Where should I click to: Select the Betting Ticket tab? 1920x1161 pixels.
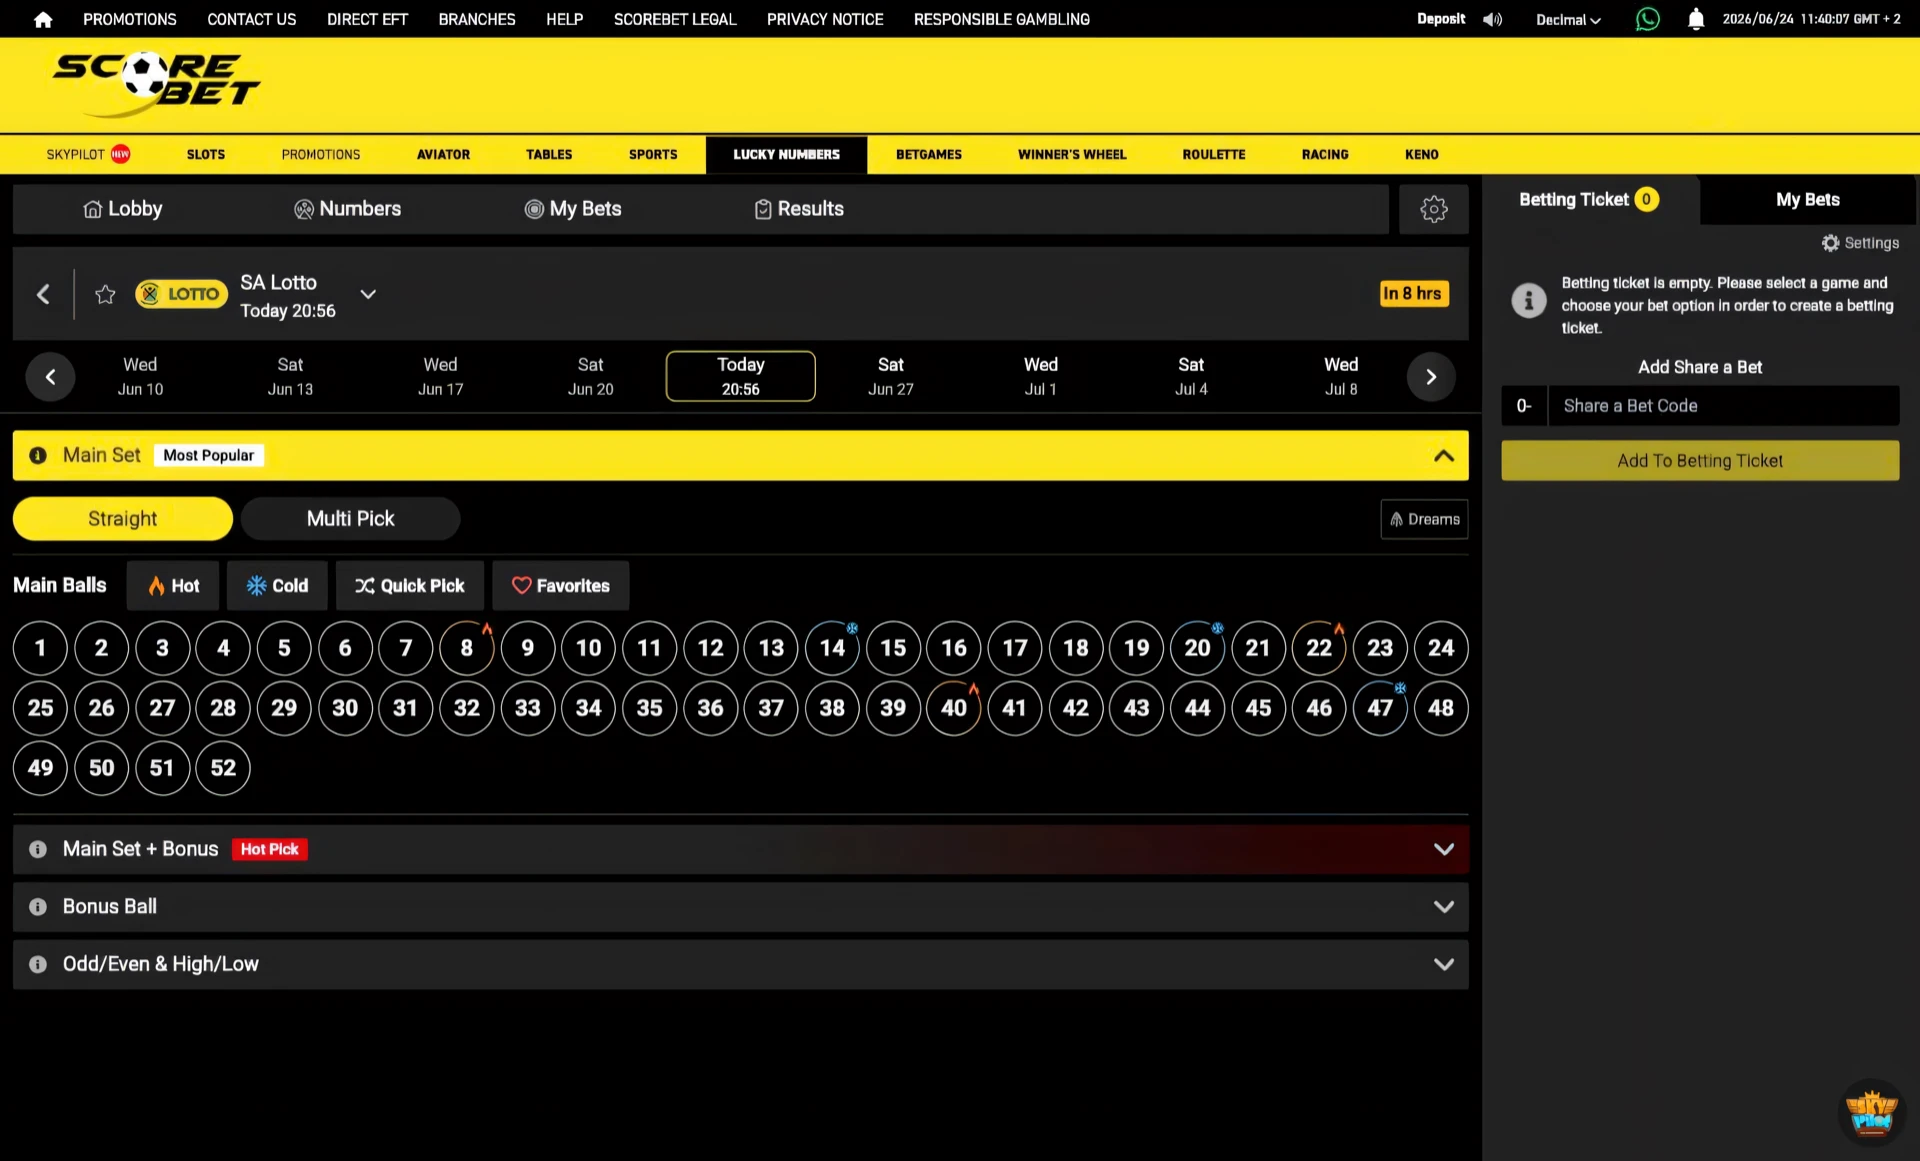[1589, 200]
